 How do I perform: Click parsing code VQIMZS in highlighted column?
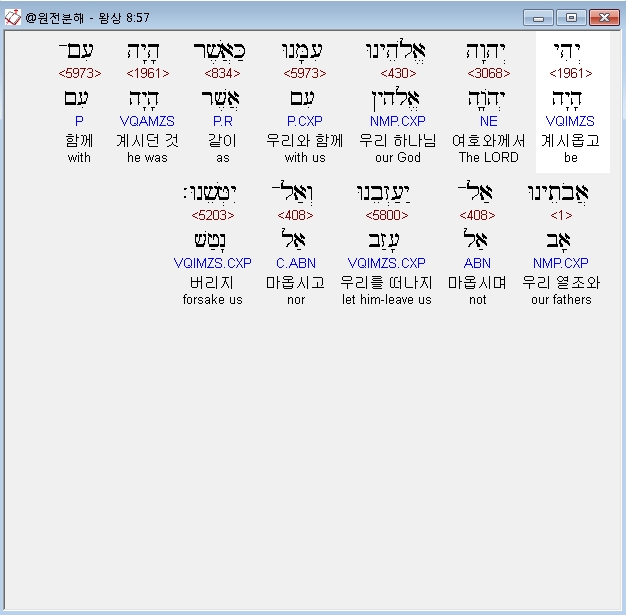pos(570,121)
